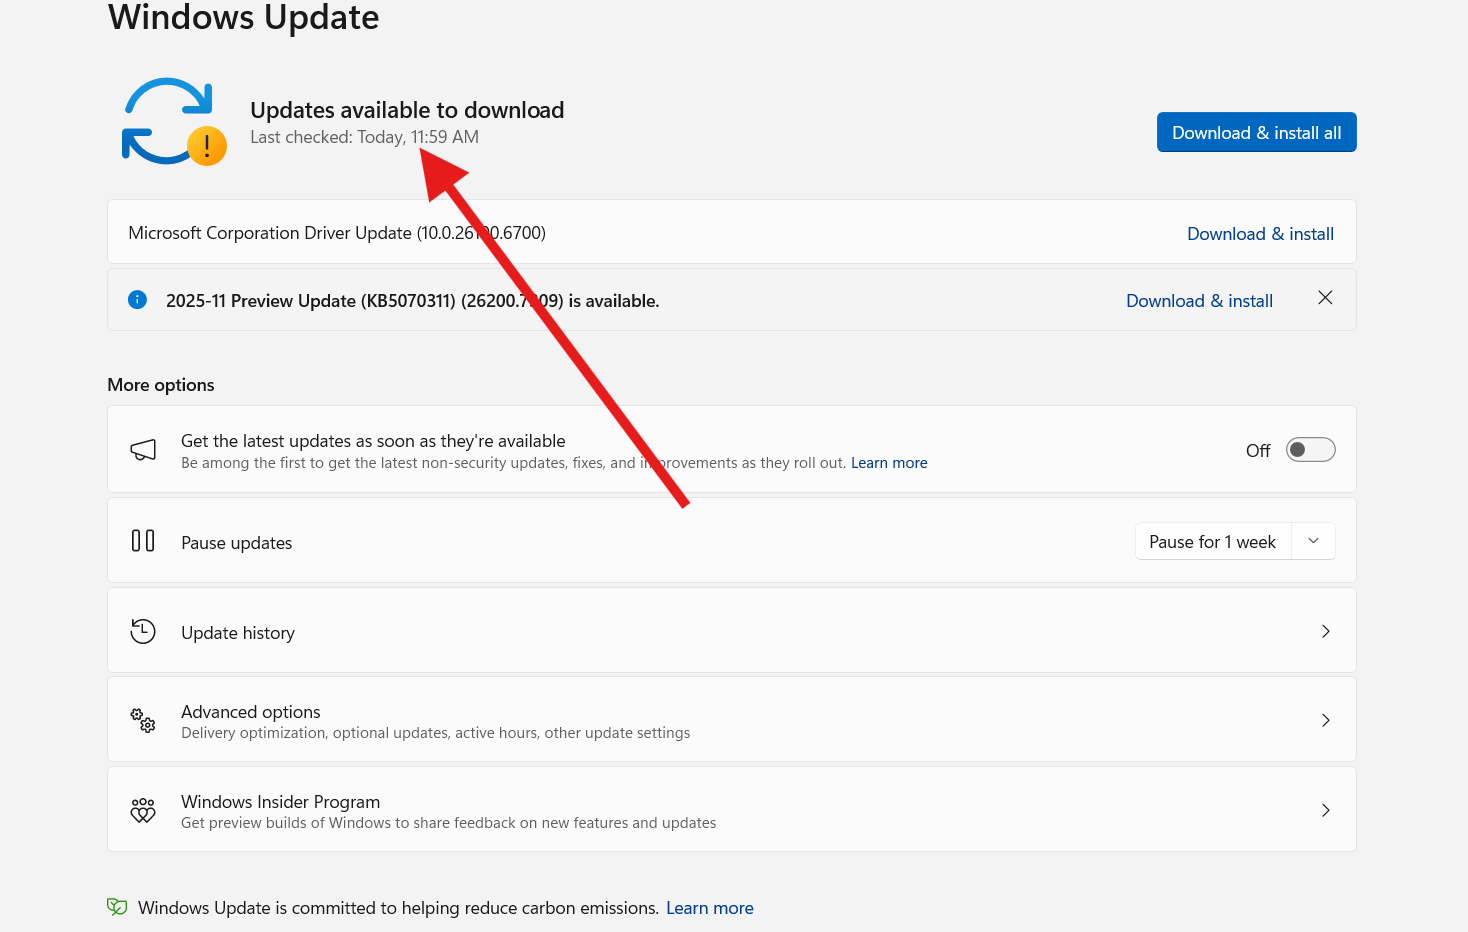This screenshot has width=1468, height=932.
Task: Click the Download & install all button
Action: pos(1256,132)
